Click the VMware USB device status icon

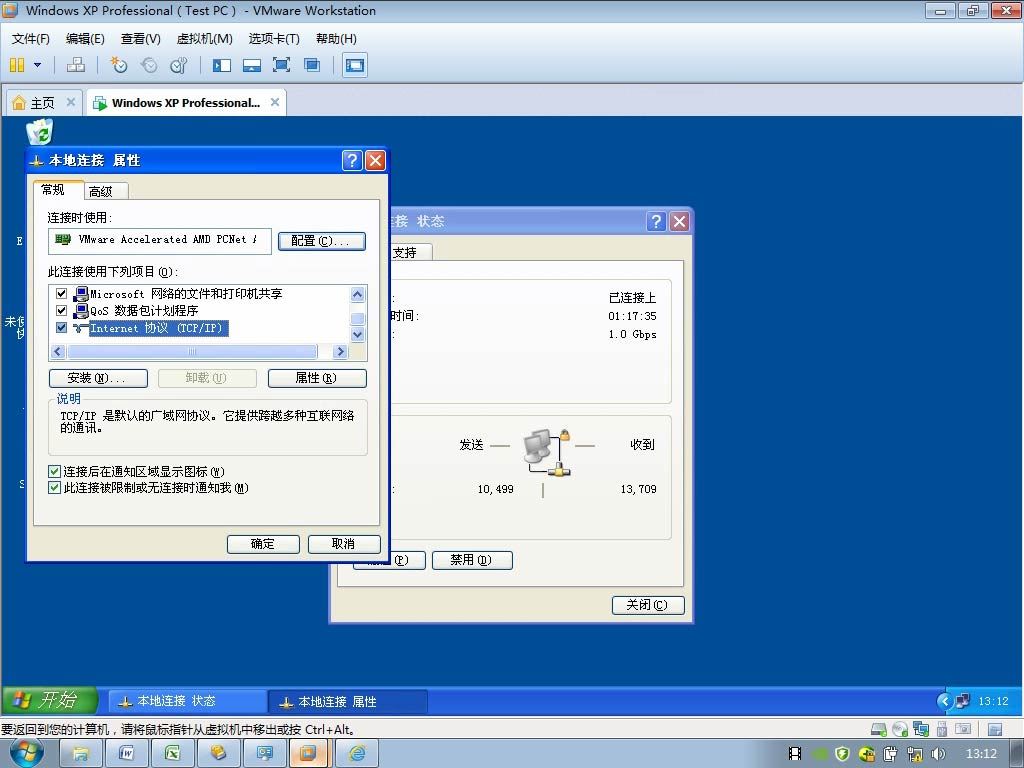(942, 729)
